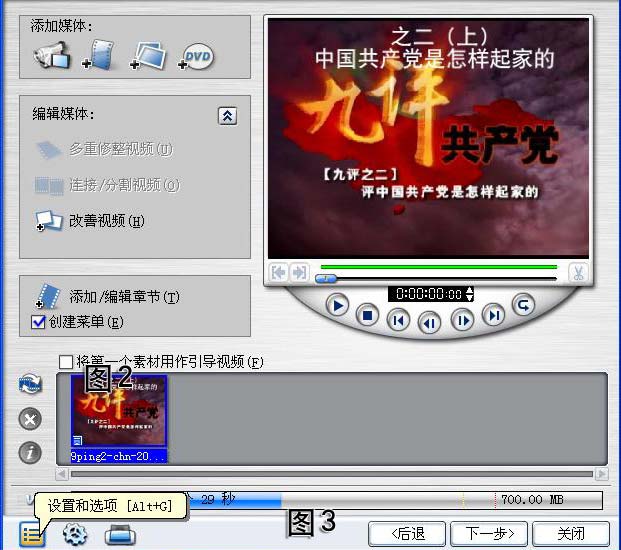Click the preview seek slider handle
Viewport: 621px width, 550px height.
[x=326, y=278]
